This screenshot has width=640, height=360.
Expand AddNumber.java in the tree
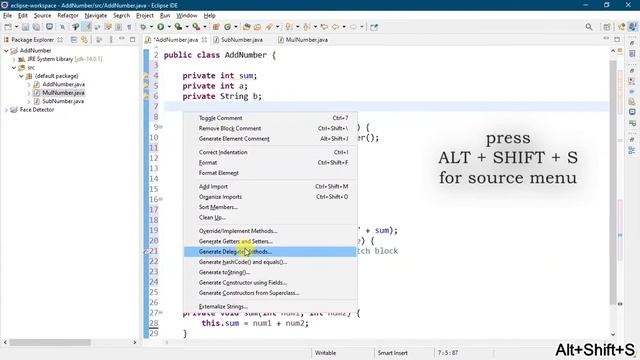(x=29, y=84)
